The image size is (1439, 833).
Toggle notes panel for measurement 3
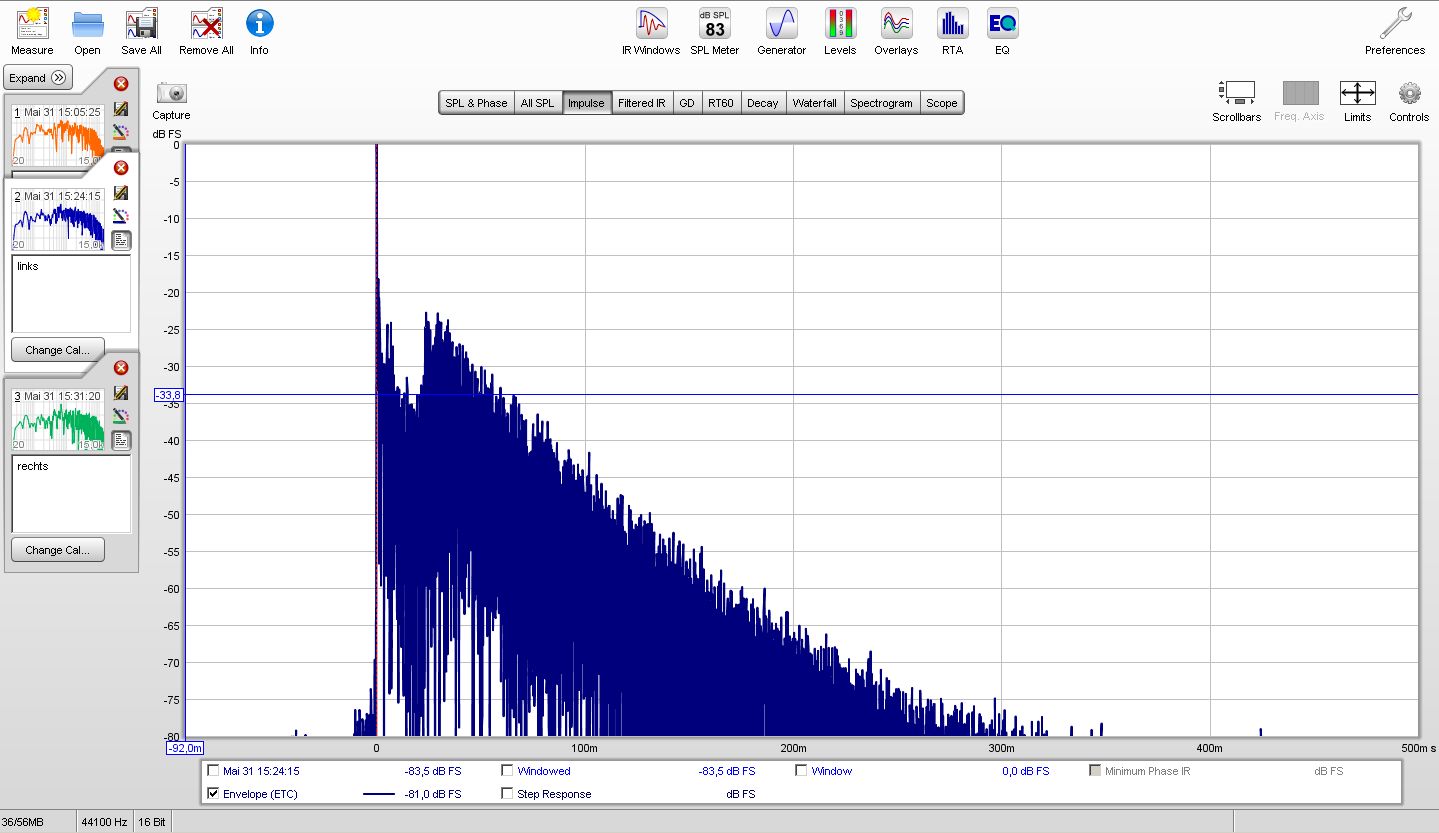click(x=121, y=440)
